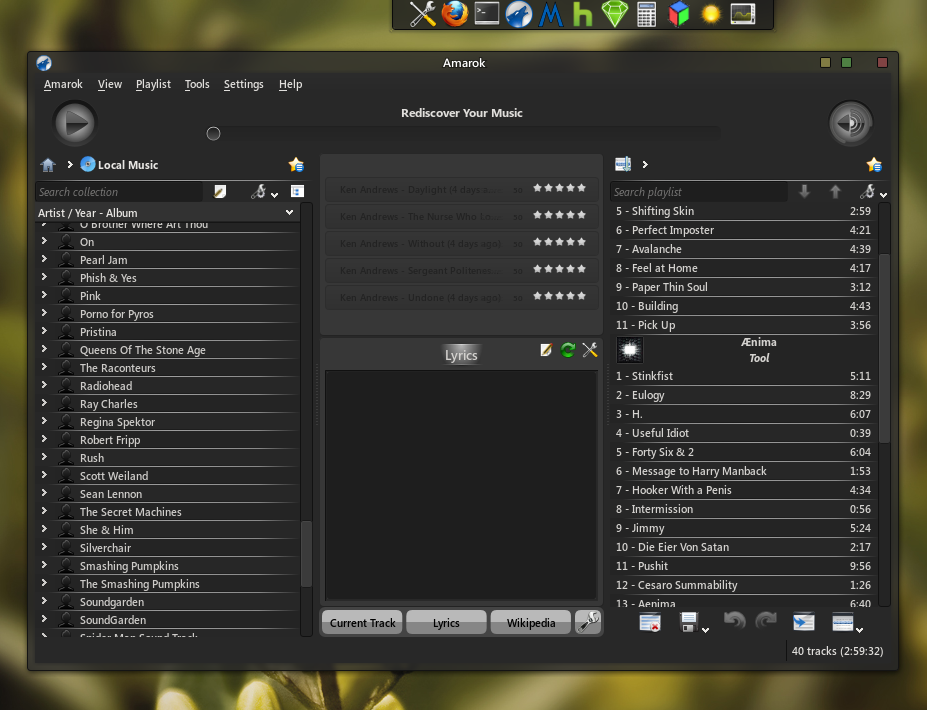This screenshot has width=927, height=710.
Task: Open lyrics applet settings icon
Action: [589, 350]
